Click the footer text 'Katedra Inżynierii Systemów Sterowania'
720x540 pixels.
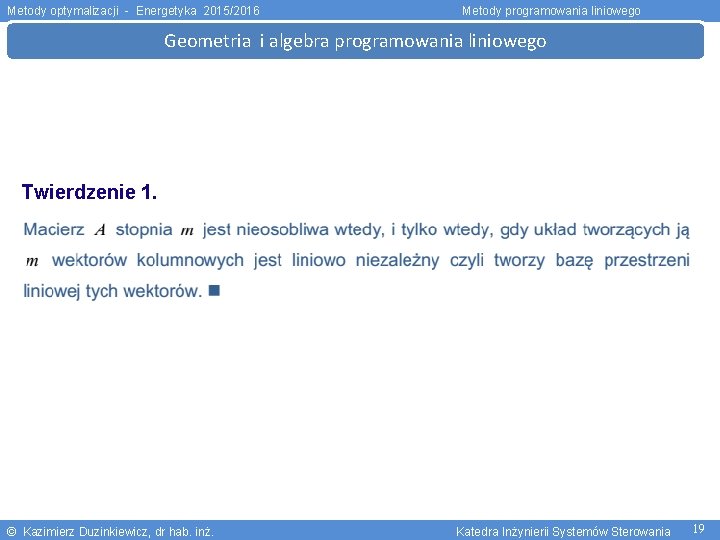(562, 532)
